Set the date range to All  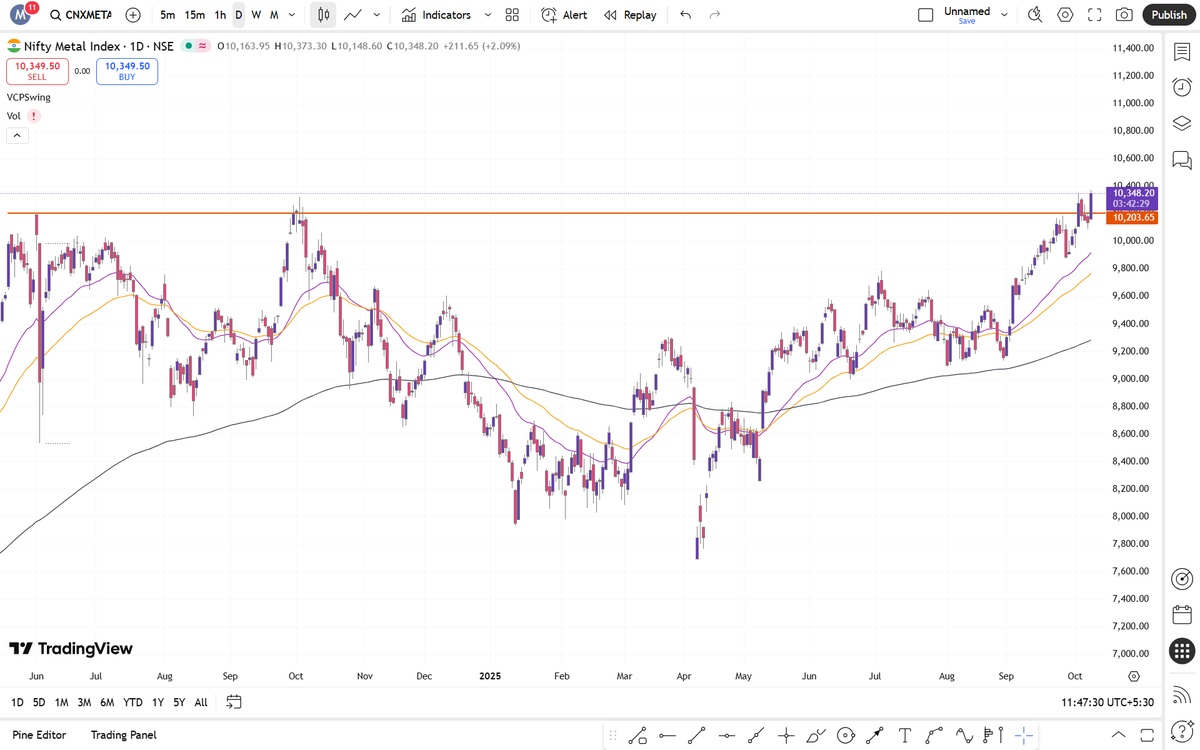(201, 702)
